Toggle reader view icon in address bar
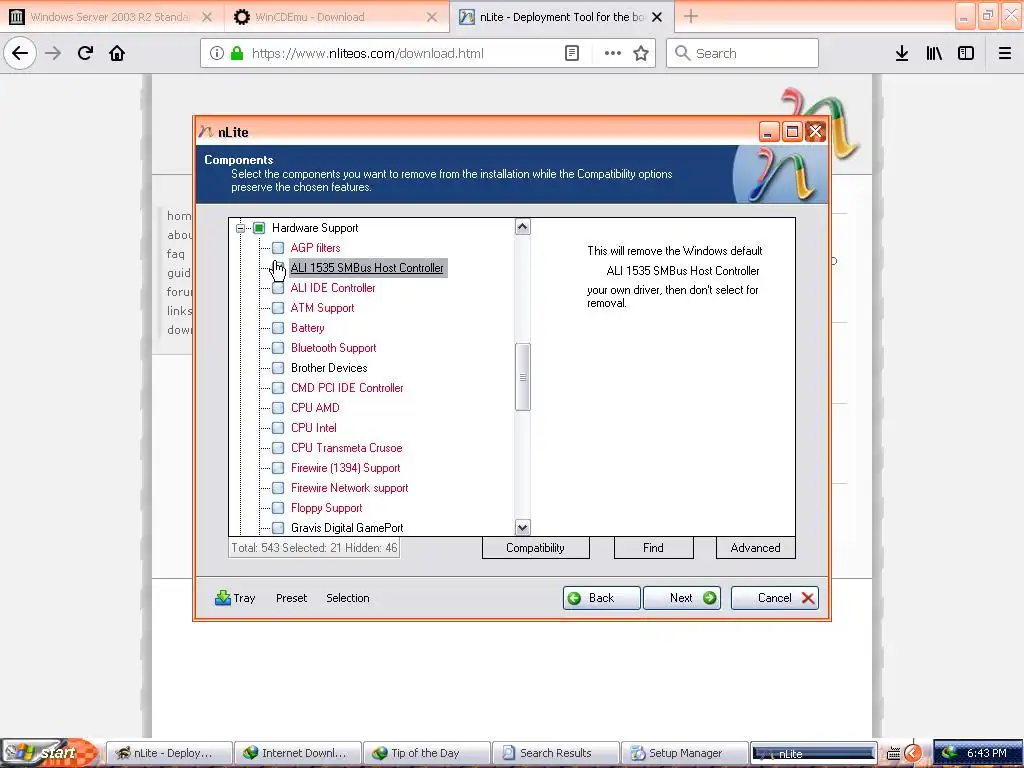 (571, 53)
